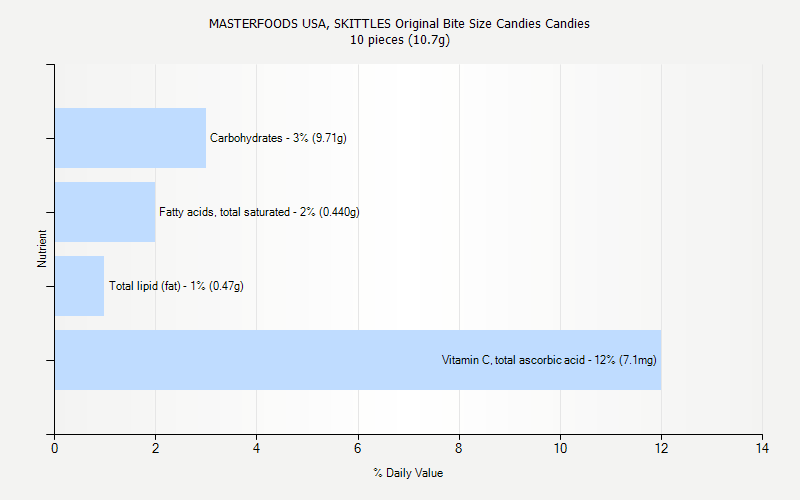This screenshot has width=800, height=500.
Task: Click the 'Vitamin C - 12% (7.1mg)' label
Action: tap(549, 360)
